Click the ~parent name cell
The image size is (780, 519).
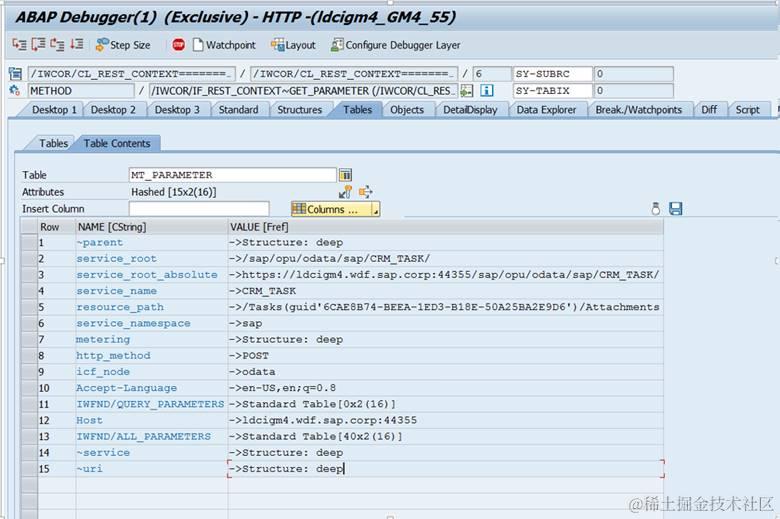pos(151,243)
